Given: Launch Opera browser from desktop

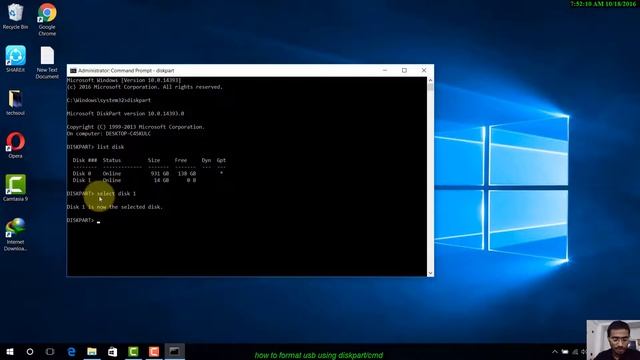Looking at the screenshot, I should [15, 145].
